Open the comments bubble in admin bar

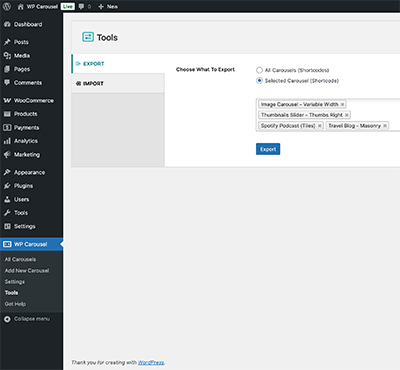[81, 7]
